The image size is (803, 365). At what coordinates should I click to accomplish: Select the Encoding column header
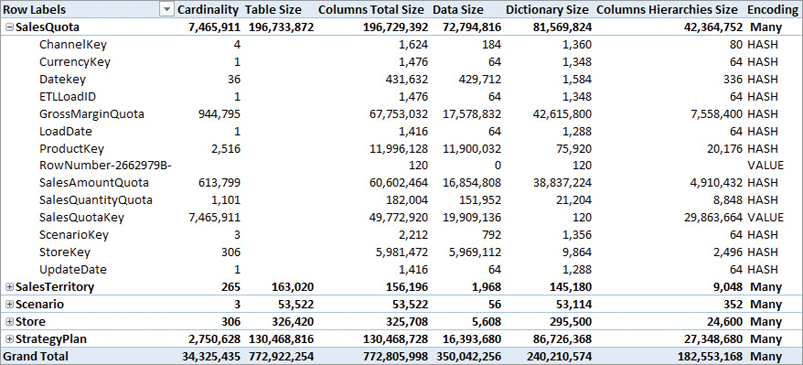coord(772,10)
